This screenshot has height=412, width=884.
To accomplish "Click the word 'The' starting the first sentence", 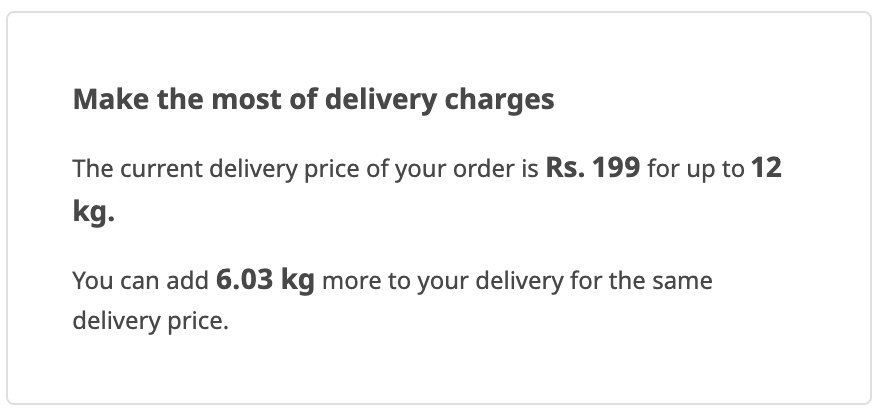I will [93, 169].
